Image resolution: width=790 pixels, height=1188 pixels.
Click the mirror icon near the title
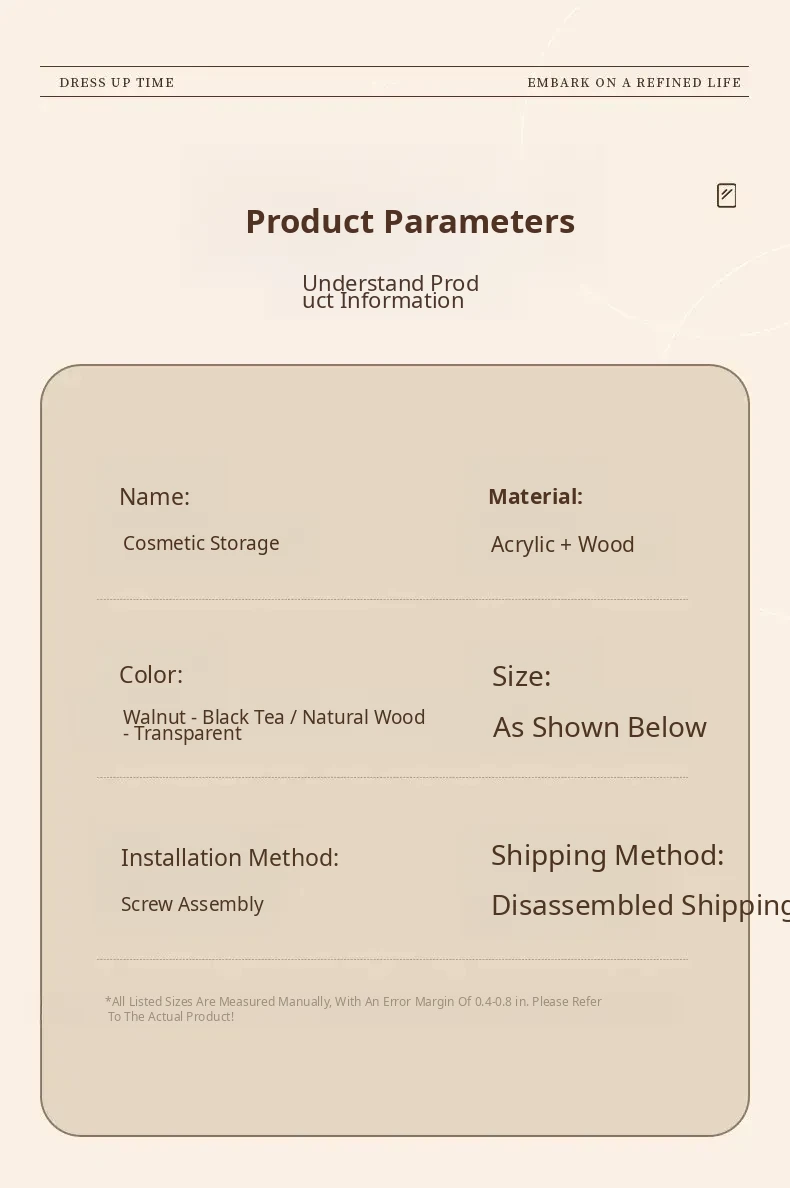(x=727, y=196)
